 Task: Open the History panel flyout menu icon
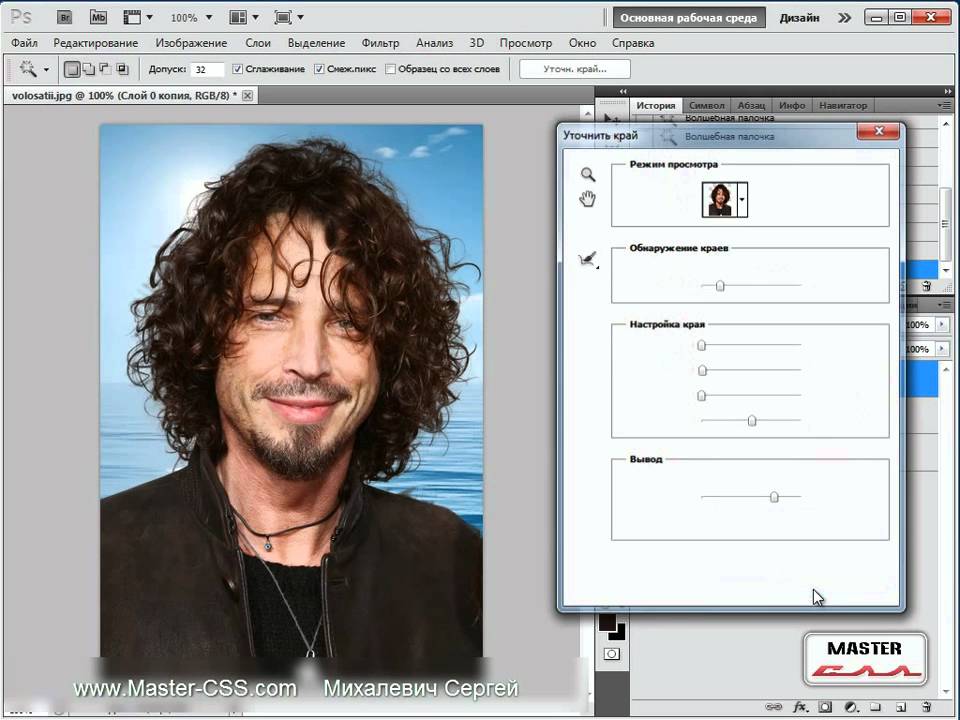tap(943, 105)
